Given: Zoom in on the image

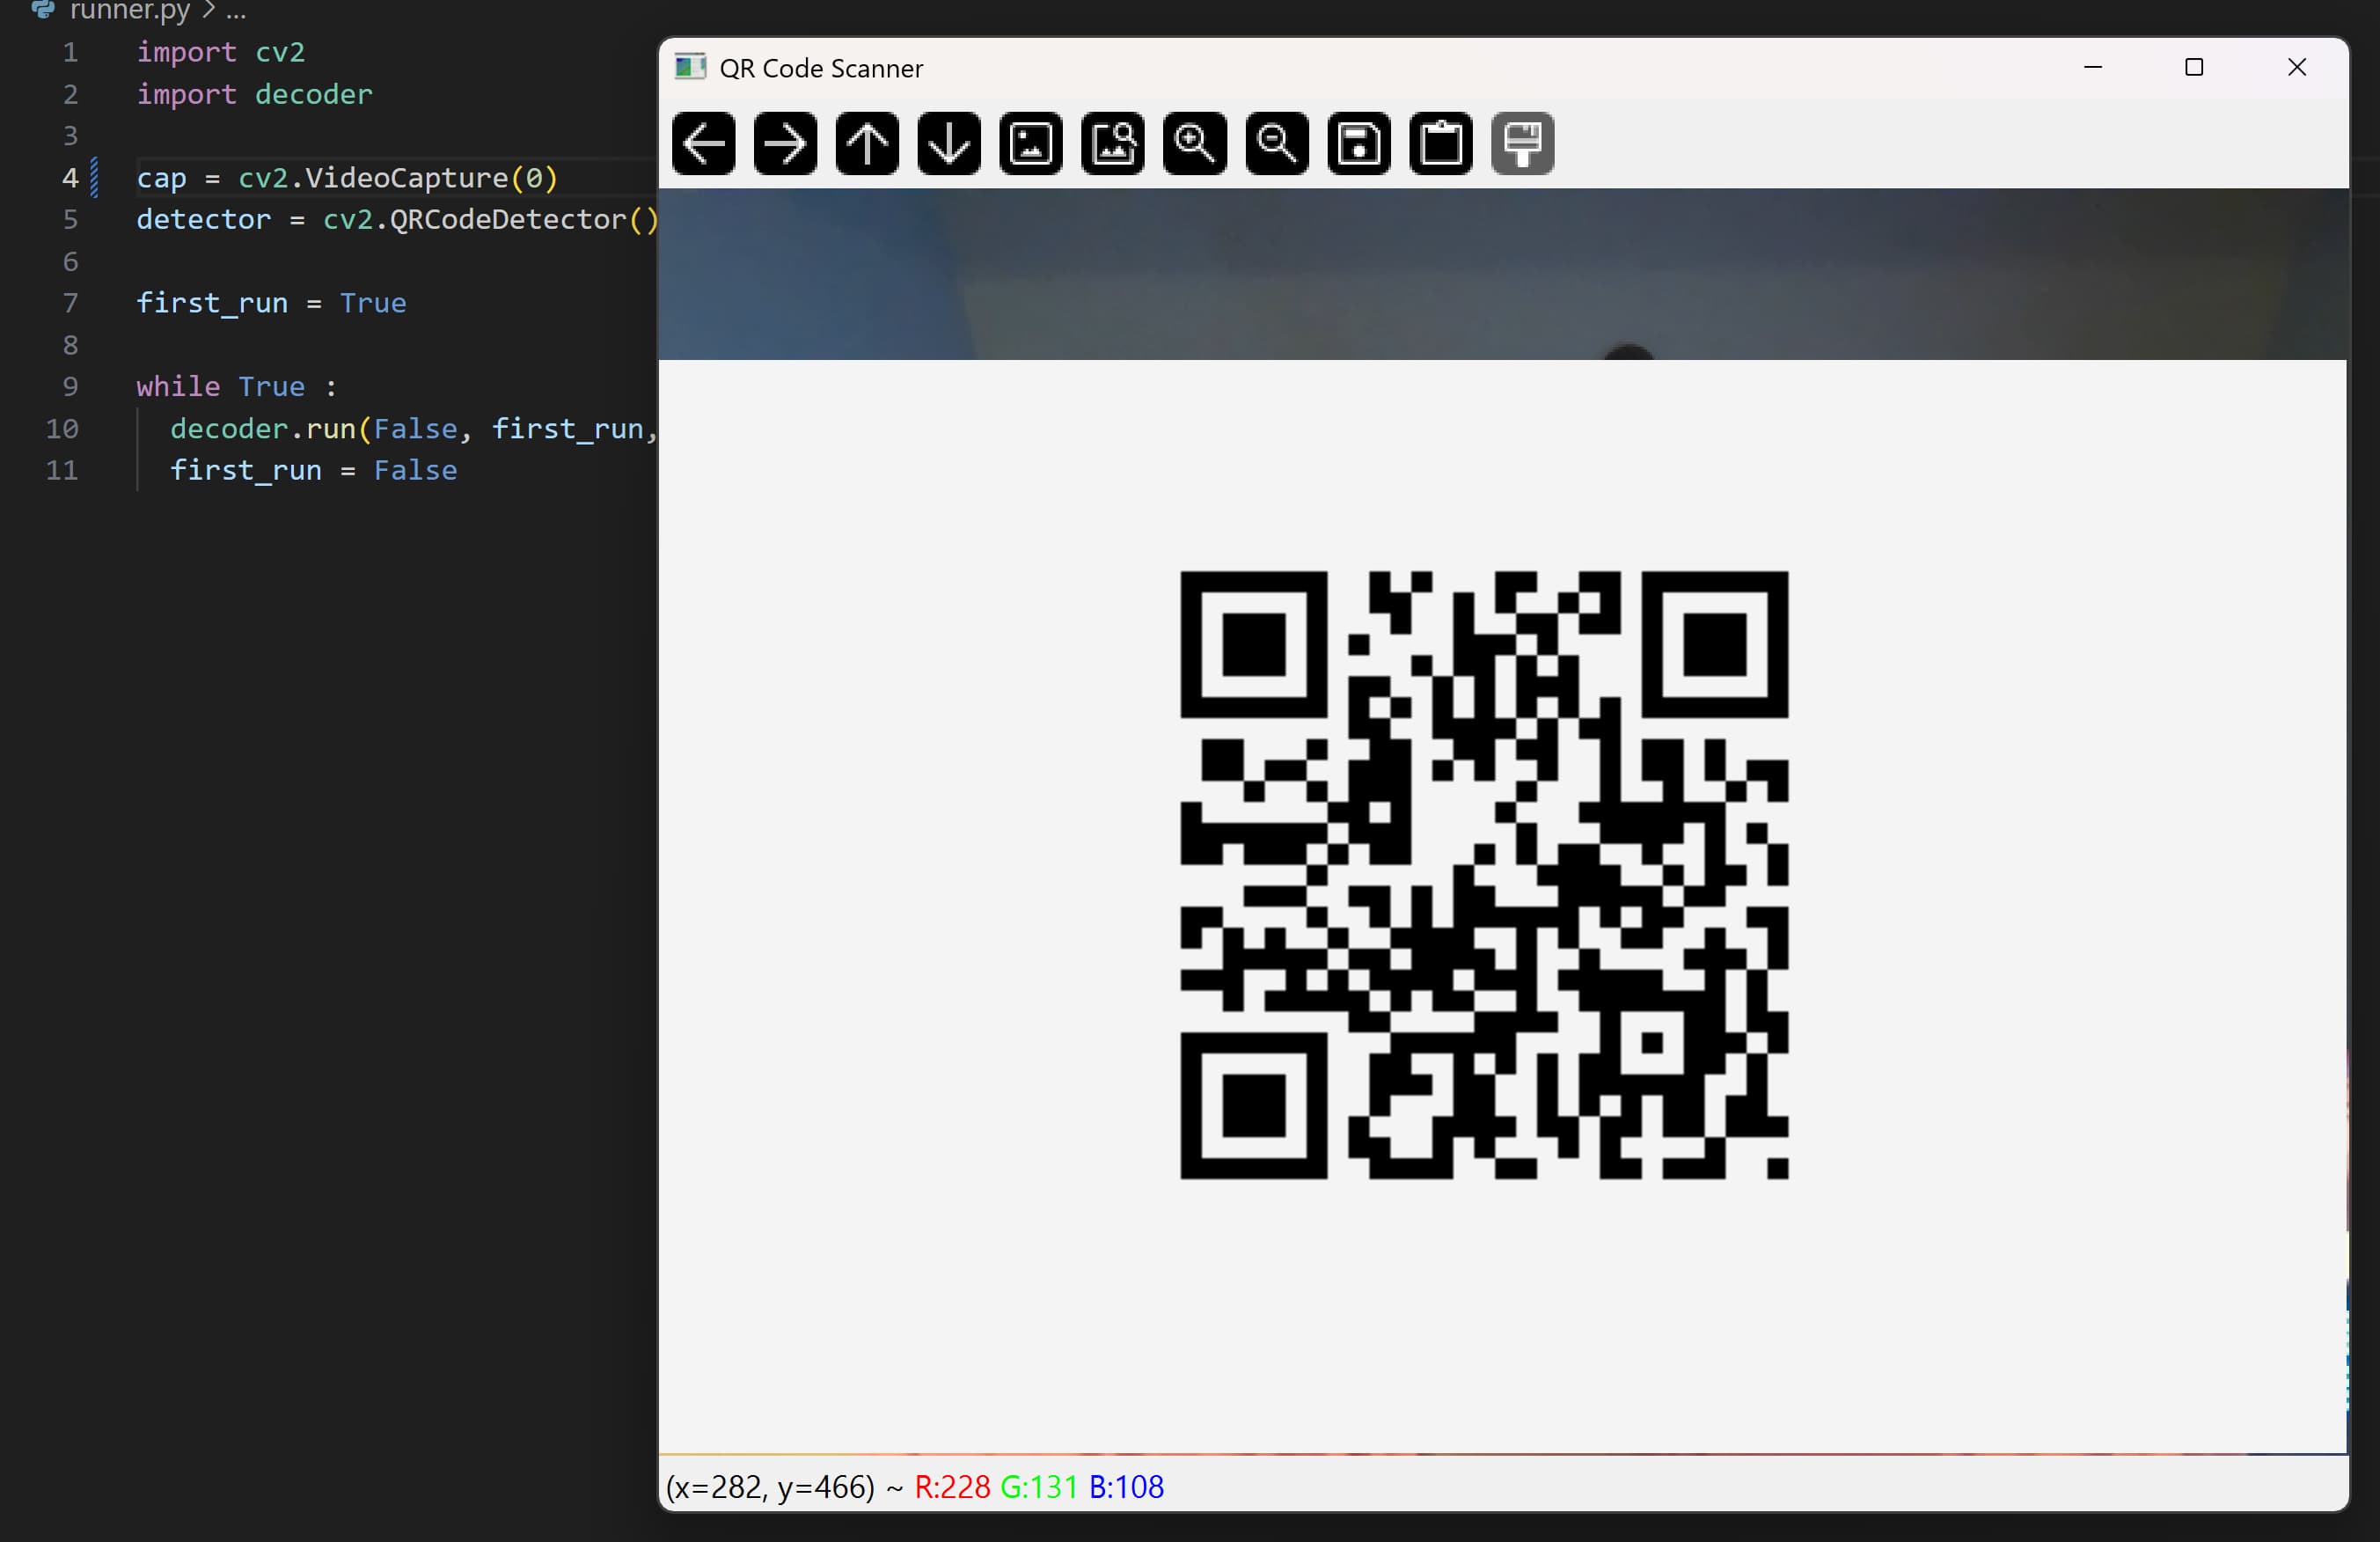Looking at the screenshot, I should (x=1194, y=143).
